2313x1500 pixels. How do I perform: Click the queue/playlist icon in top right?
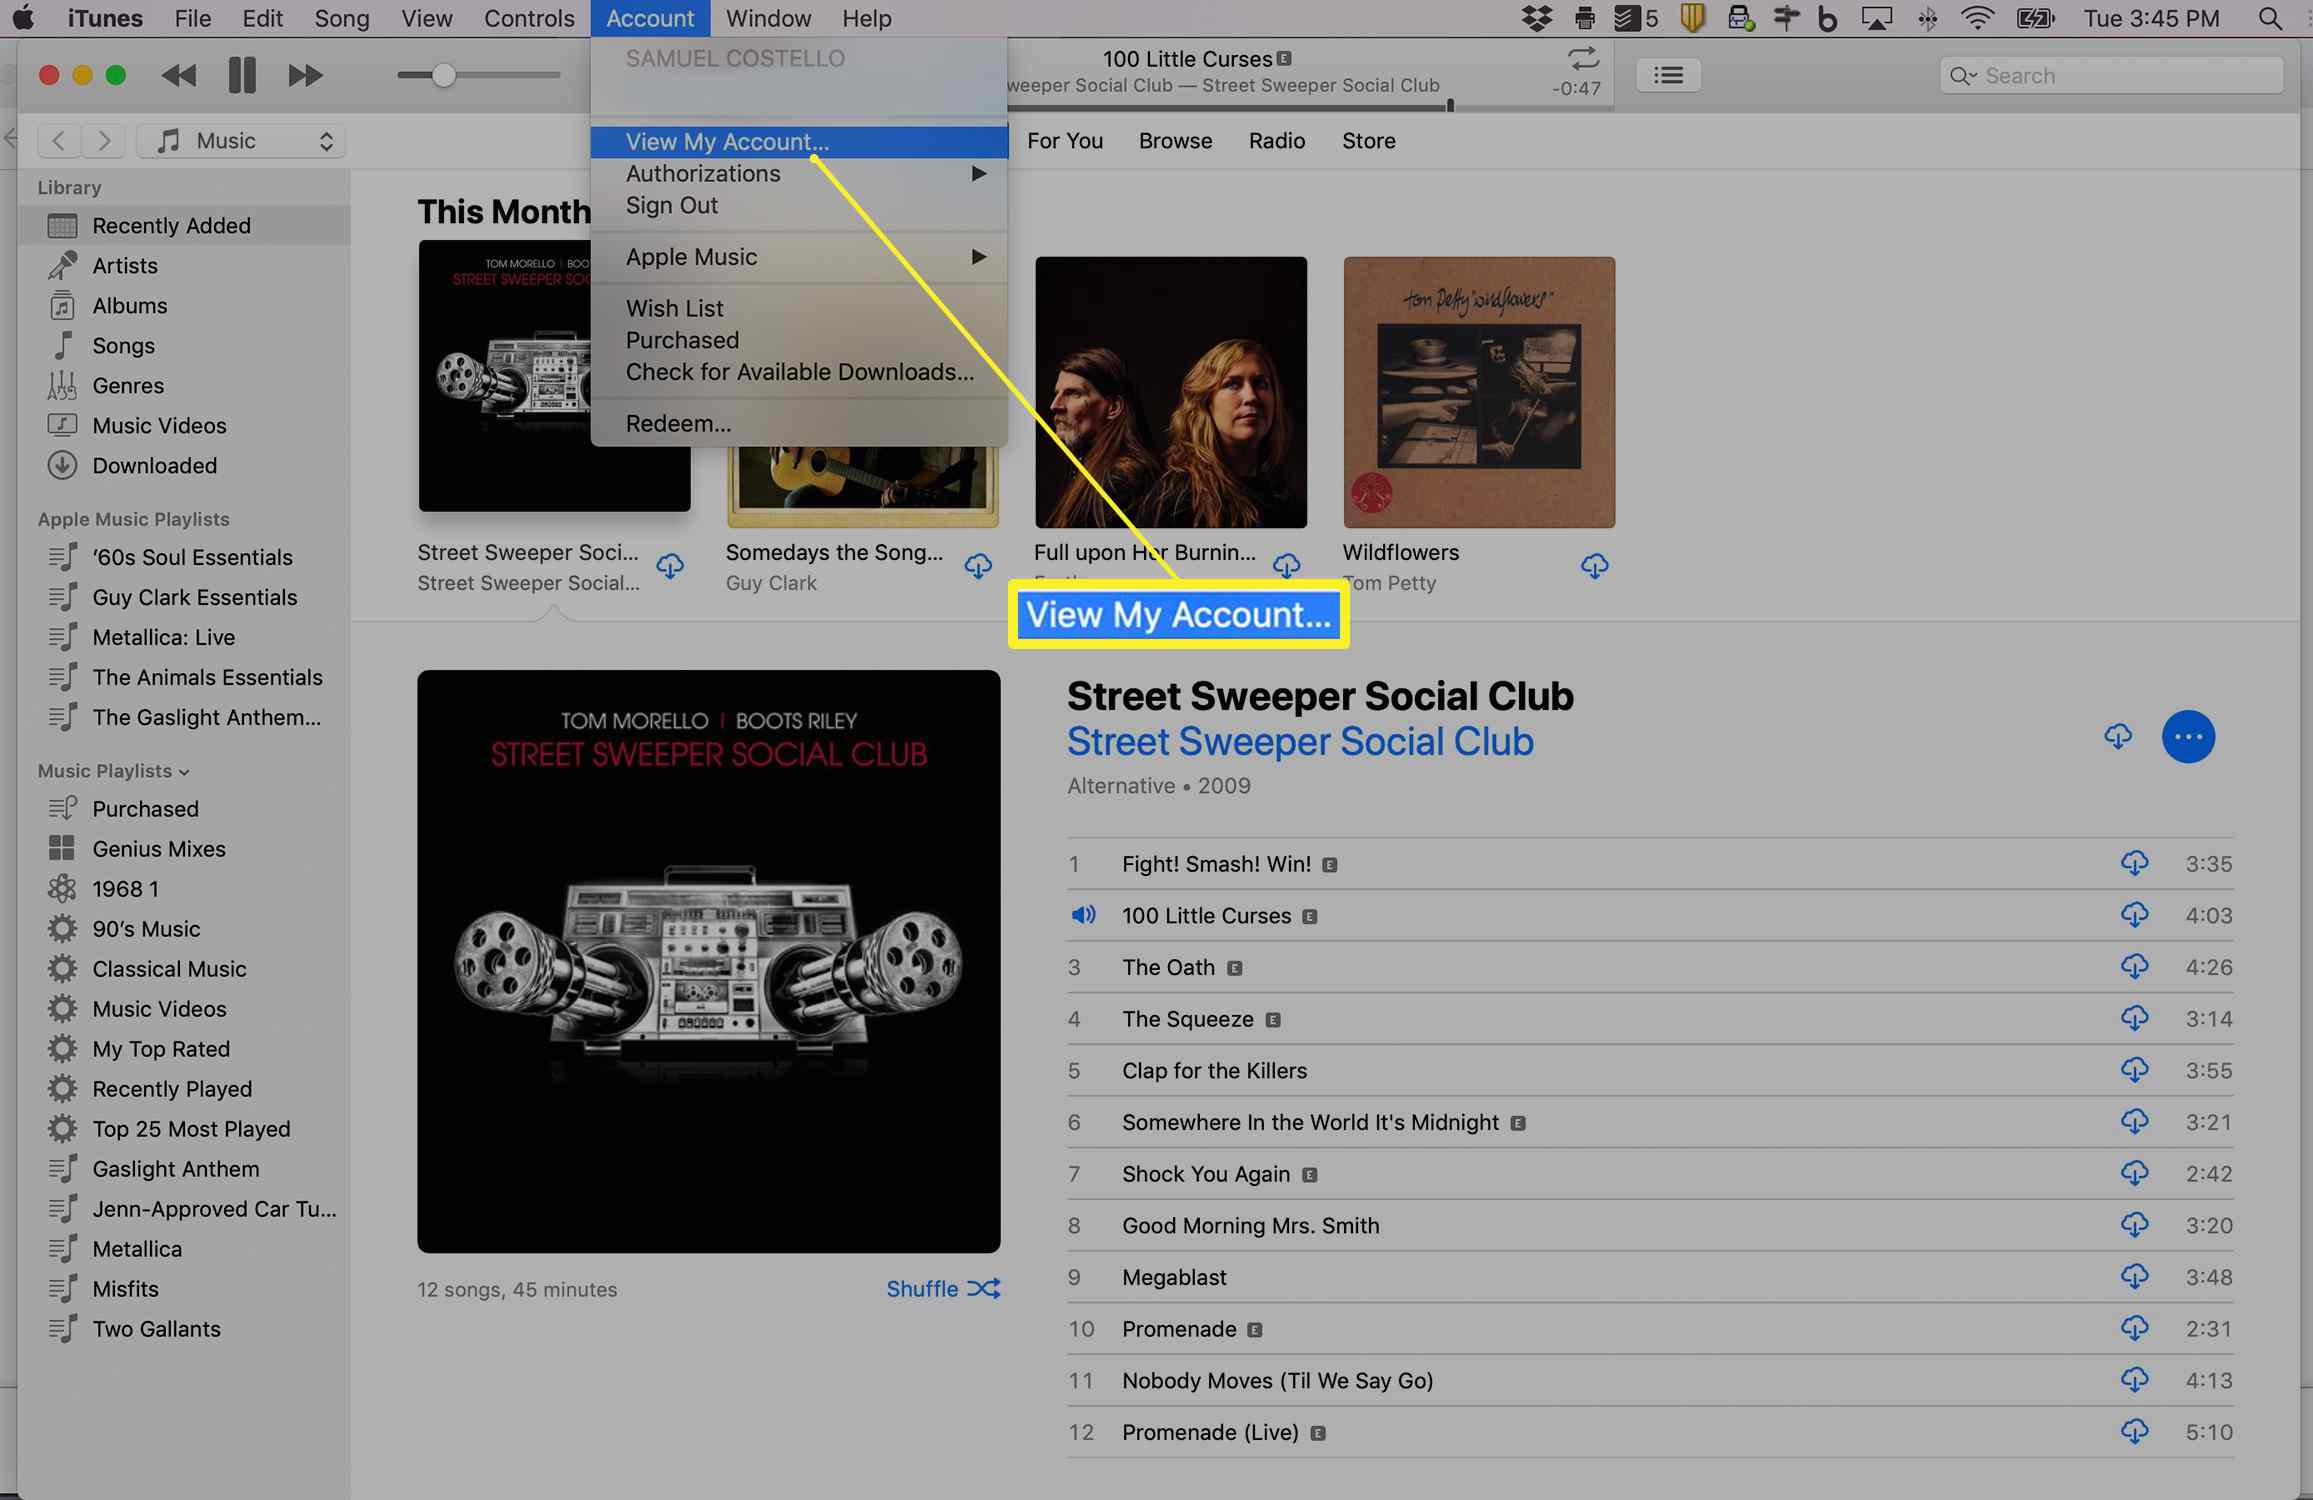[1667, 72]
